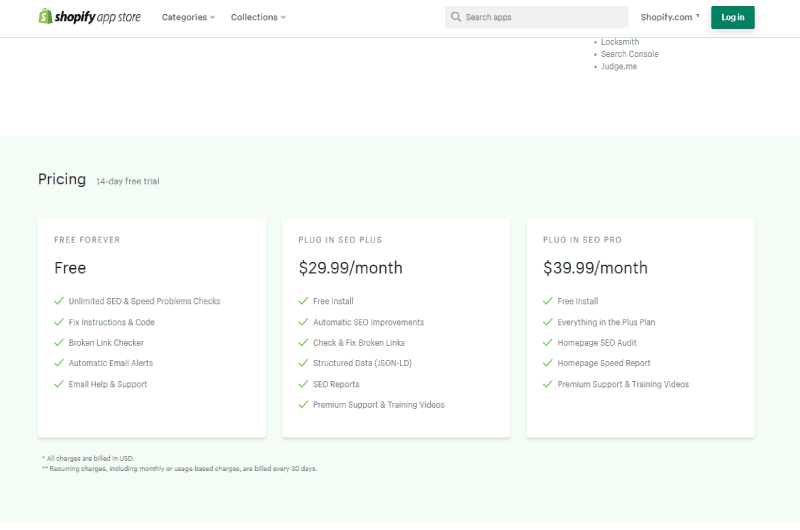800x530 pixels.
Task: Click the search magnifier icon
Action: pyautogui.click(x=456, y=17)
